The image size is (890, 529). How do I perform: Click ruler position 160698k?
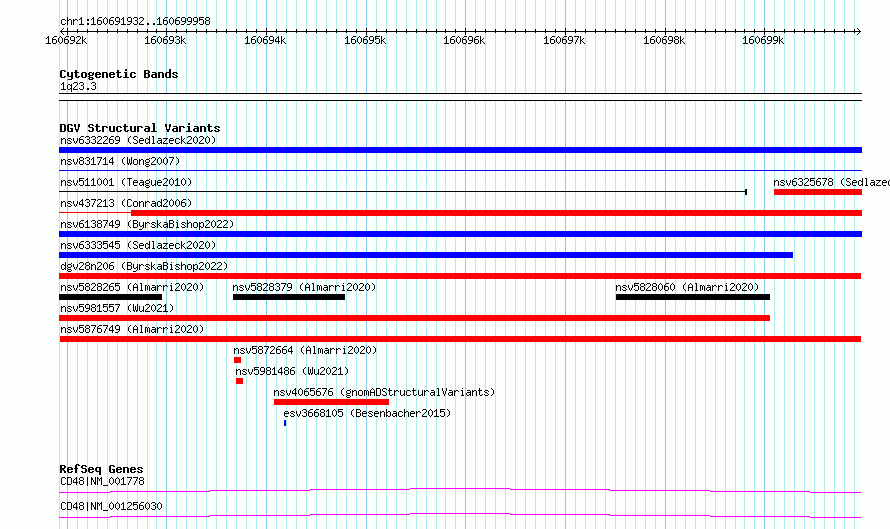pos(664,40)
